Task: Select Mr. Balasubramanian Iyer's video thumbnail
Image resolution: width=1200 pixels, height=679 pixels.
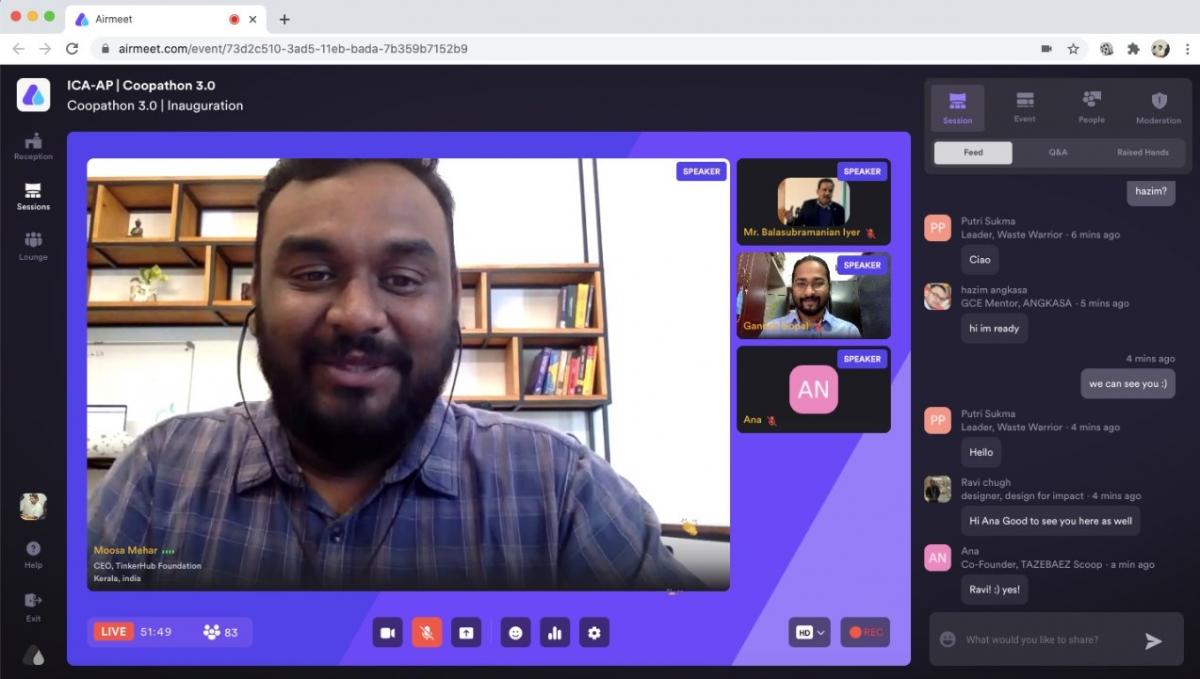Action: (x=813, y=201)
